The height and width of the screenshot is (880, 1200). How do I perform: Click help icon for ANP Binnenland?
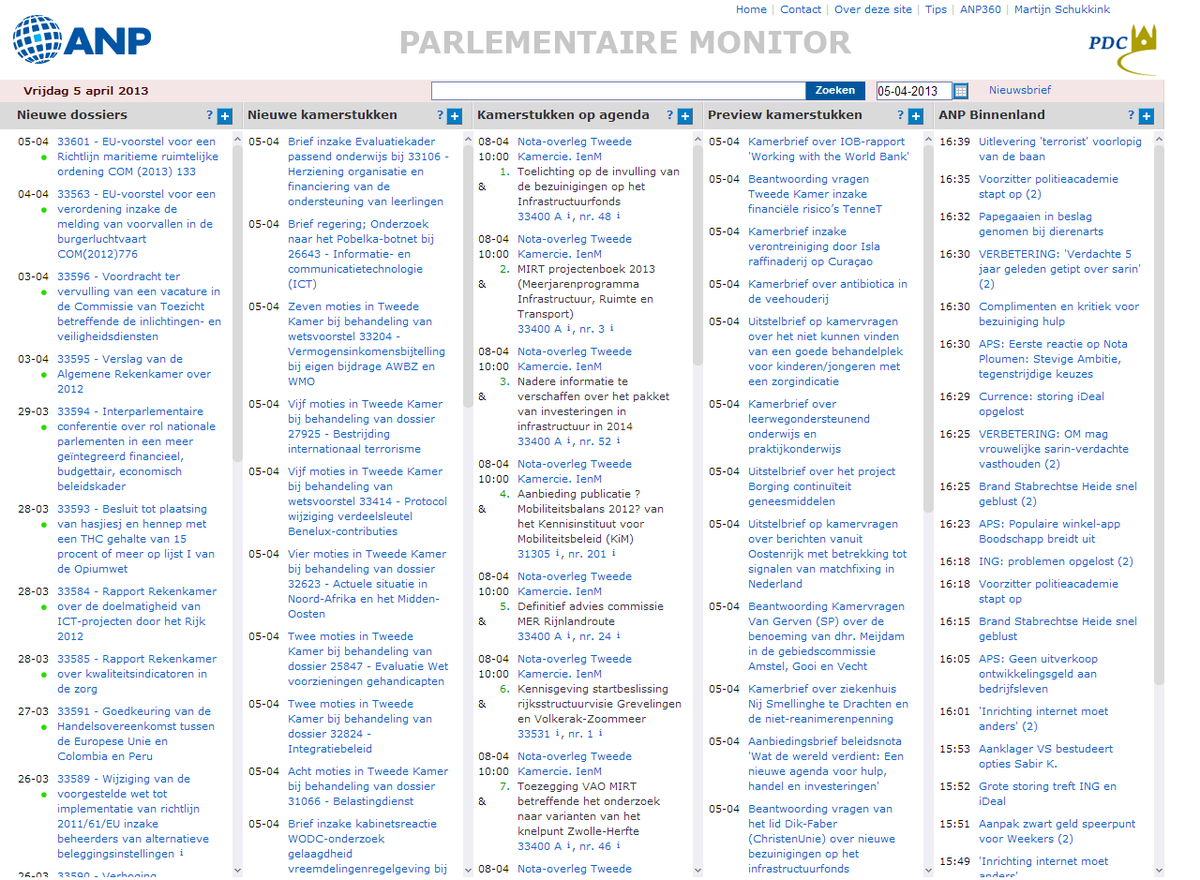tap(1131, 116)
